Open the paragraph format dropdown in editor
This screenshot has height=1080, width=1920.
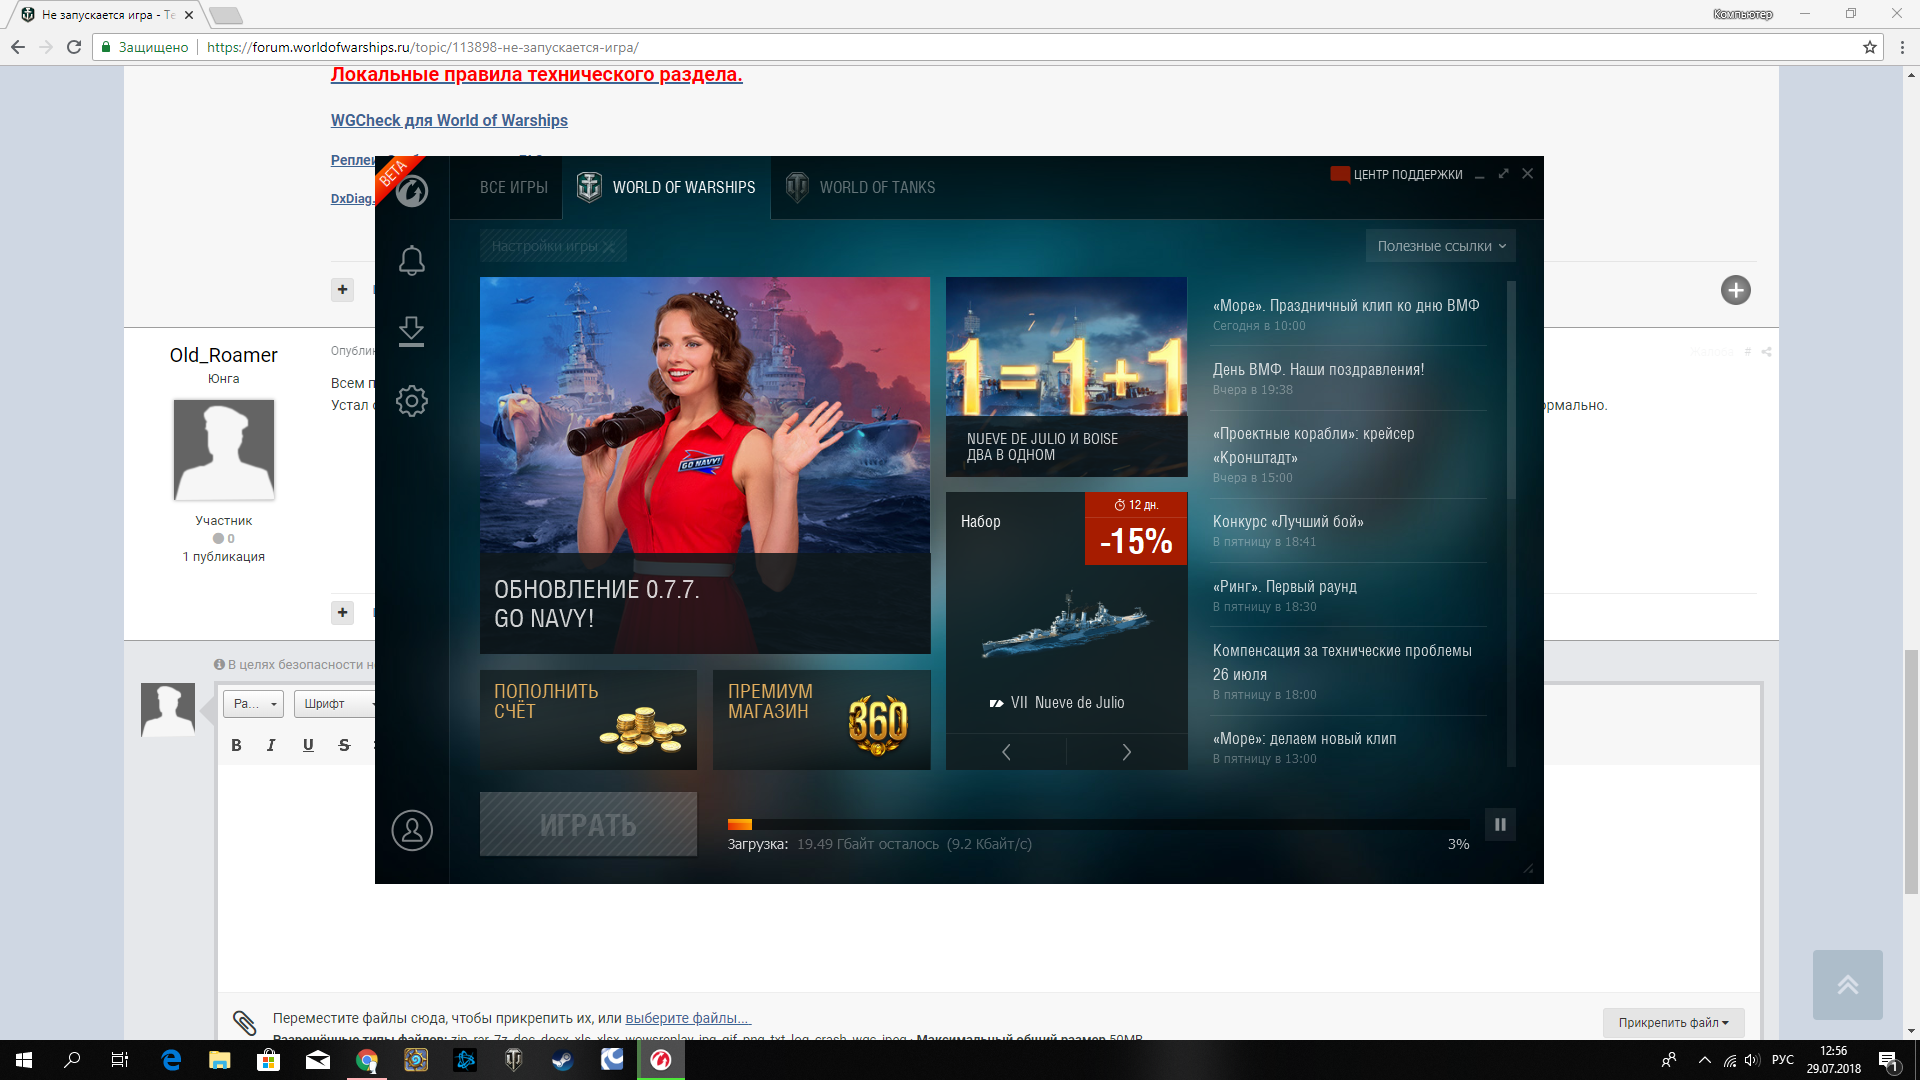pos(254,704)
